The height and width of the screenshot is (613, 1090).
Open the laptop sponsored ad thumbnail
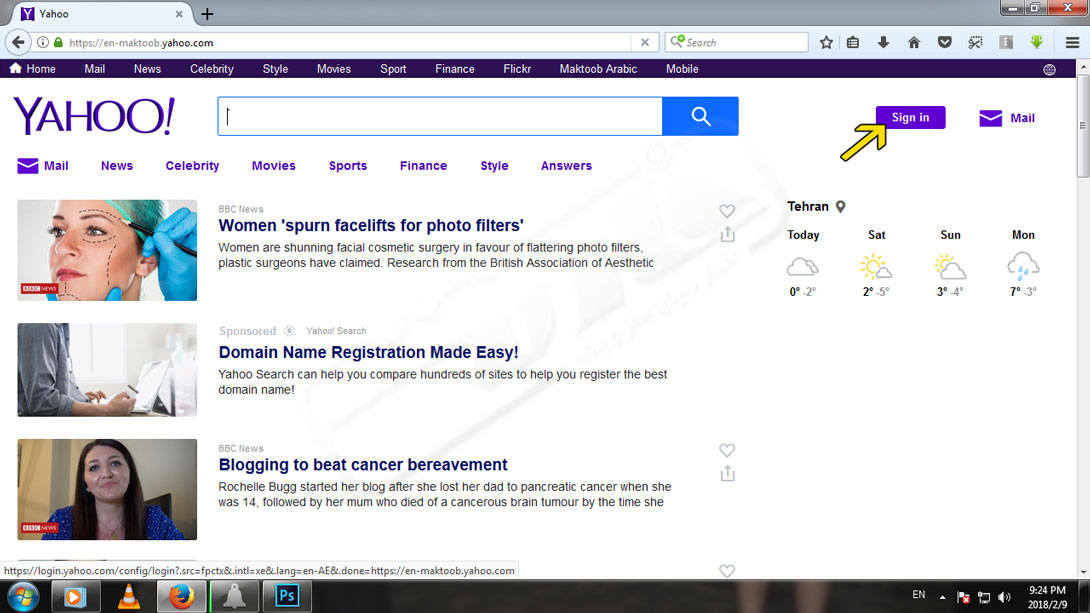tap(107, 370)
